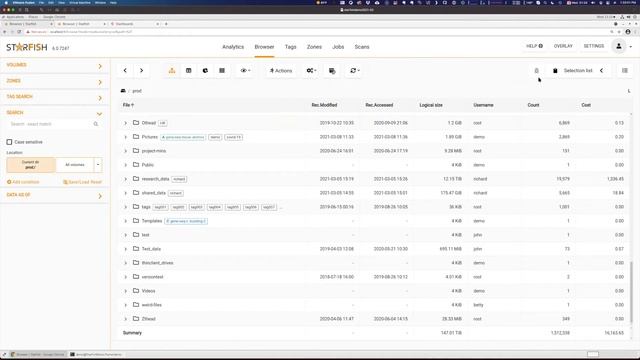Open the Scans tab
640x360 pixels.
pyautogui.click(x=362, y=47)
